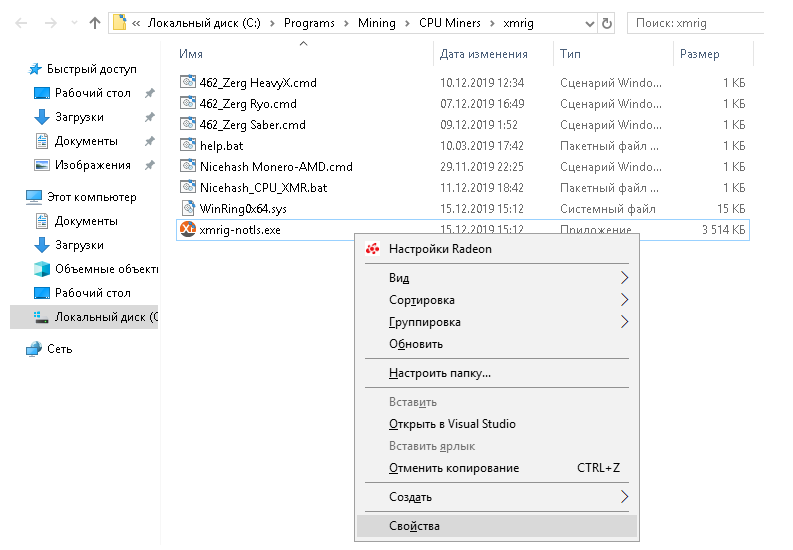
Task: Show the hidden breadcrumb path chevrons
Action: pos(136,23)
